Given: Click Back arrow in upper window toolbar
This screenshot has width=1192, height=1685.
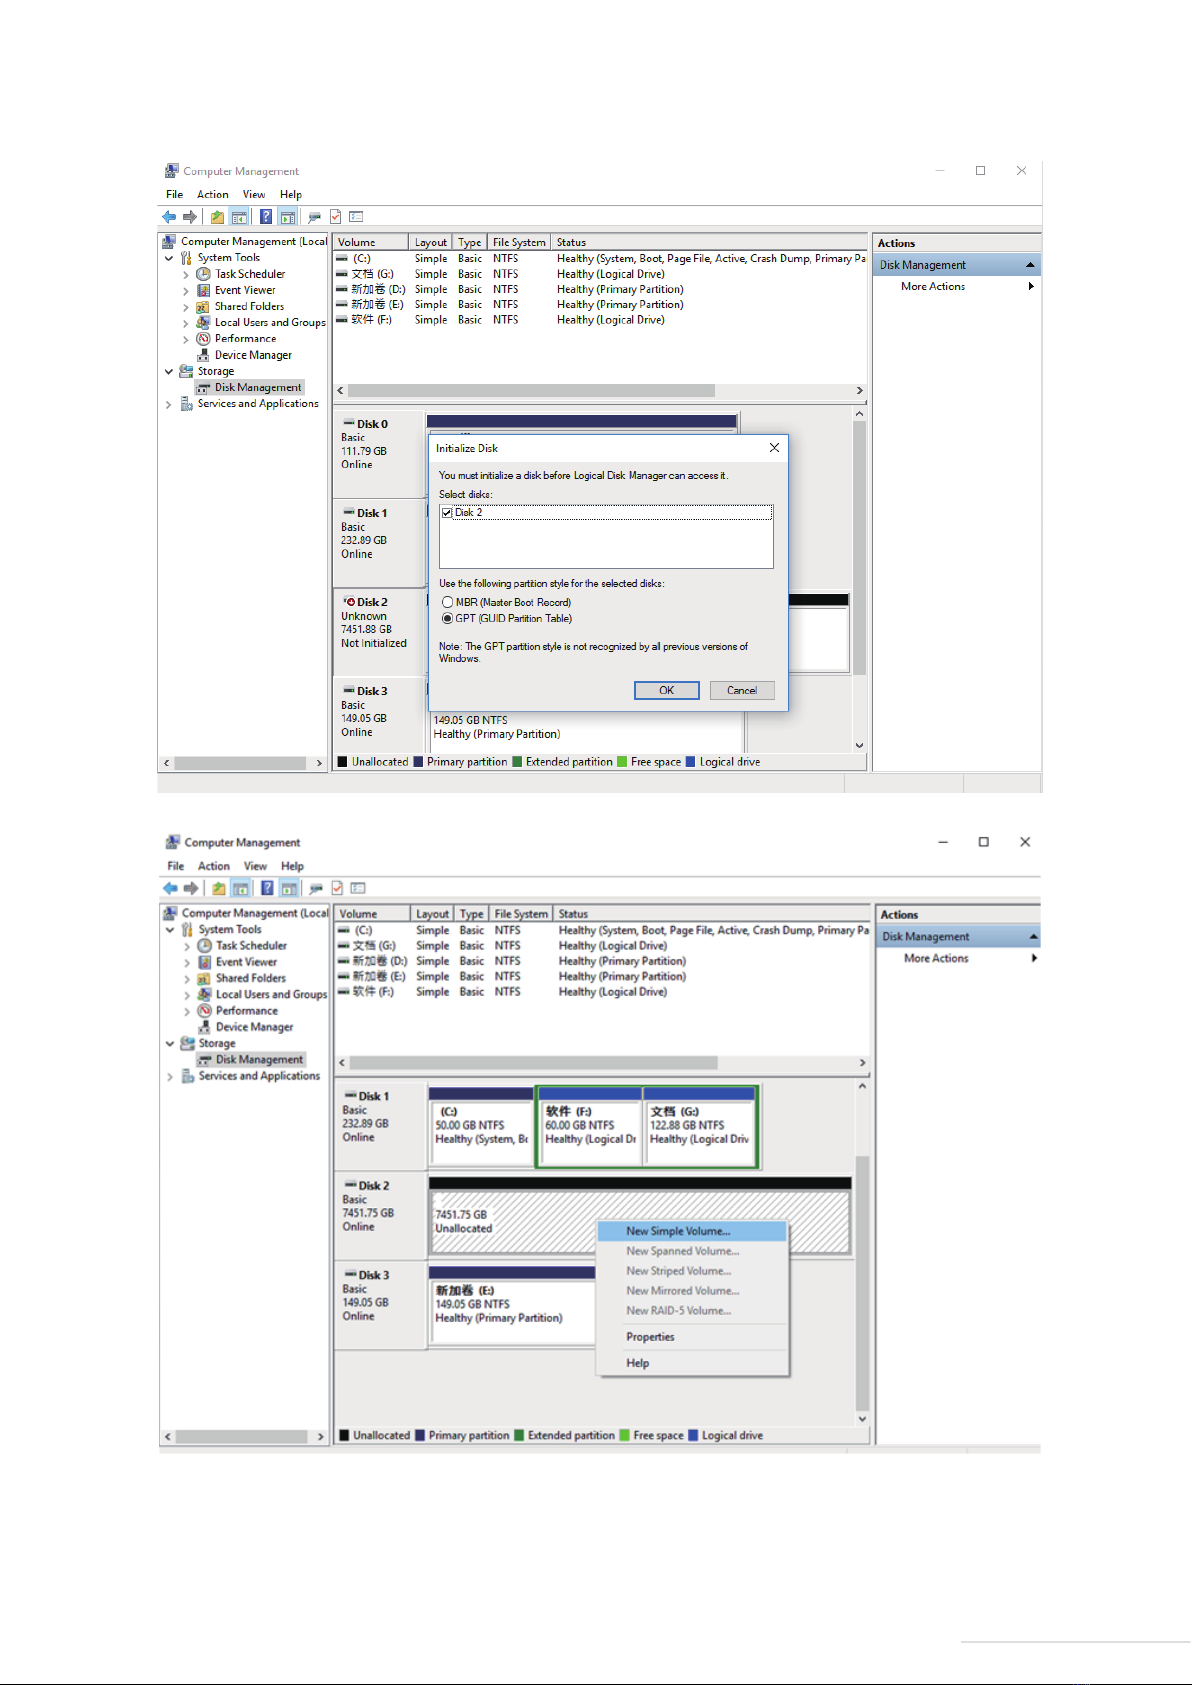Looking at the screenshot, I should (x=169, y=217).
